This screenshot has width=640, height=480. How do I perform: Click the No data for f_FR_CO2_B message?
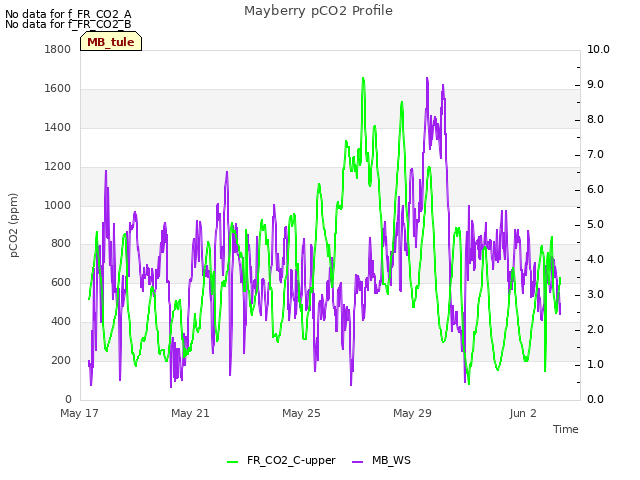coord(68,24)
